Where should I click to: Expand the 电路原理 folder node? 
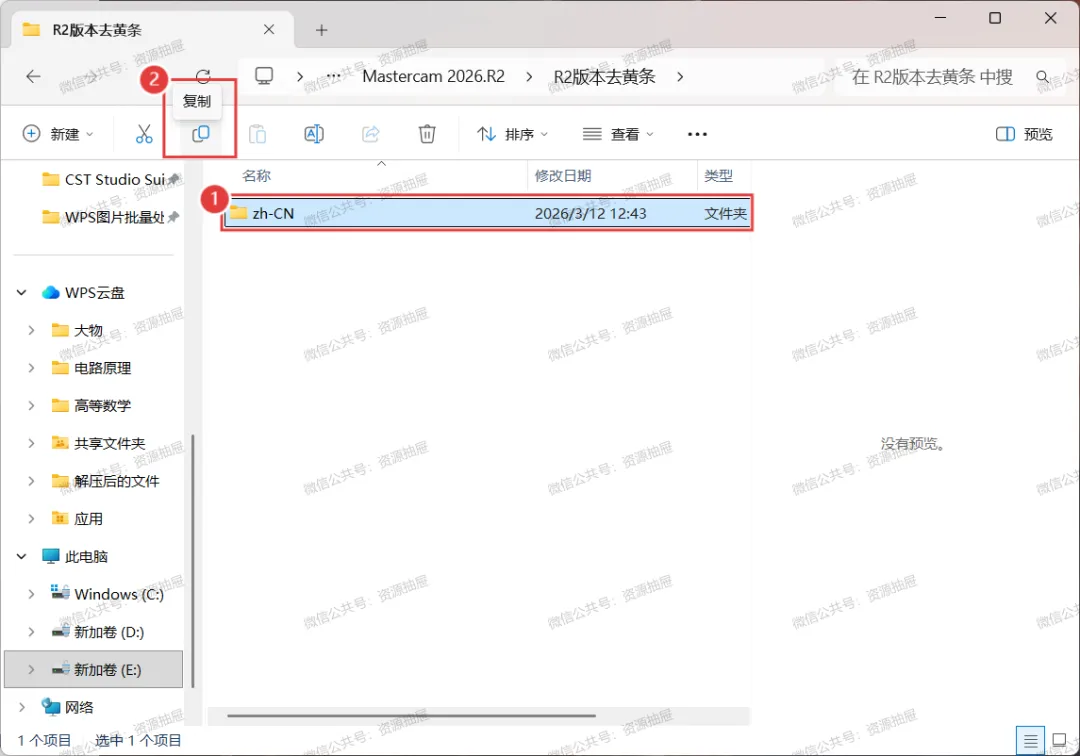click(x=31, y=368)
